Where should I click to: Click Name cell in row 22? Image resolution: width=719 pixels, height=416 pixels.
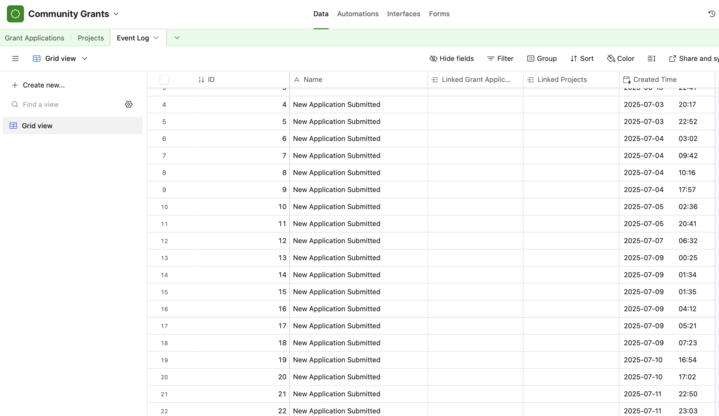pyautogui.click(x=358, y=410)
